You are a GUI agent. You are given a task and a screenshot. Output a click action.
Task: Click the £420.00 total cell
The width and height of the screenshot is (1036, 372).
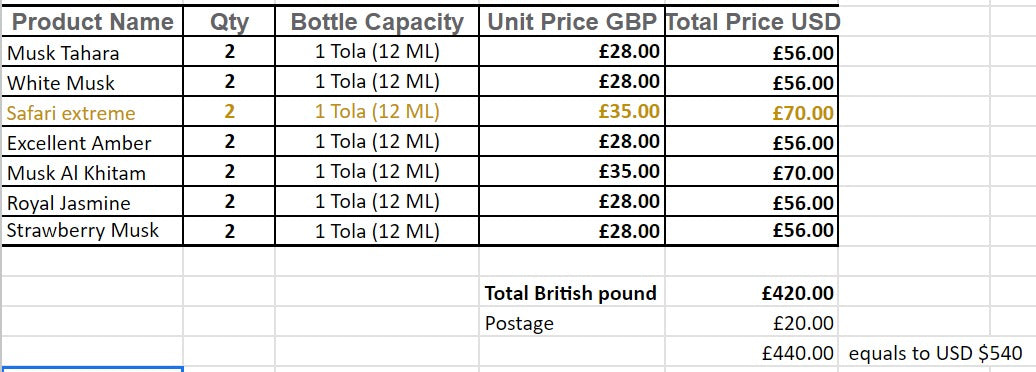coord(752,292)
